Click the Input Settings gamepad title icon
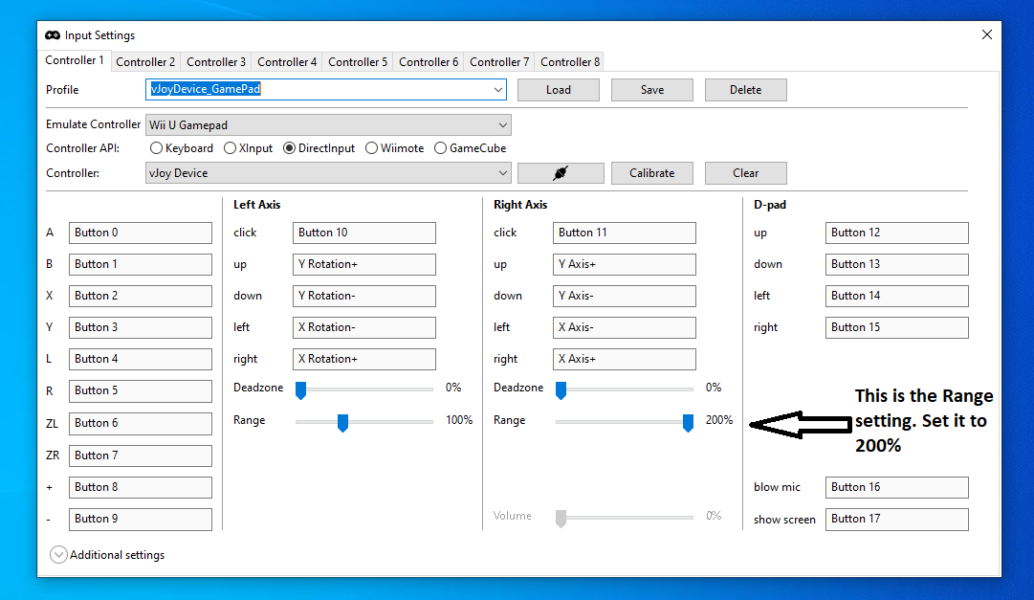This screenshot has height=600, width=1034. [x=53, y=35]
